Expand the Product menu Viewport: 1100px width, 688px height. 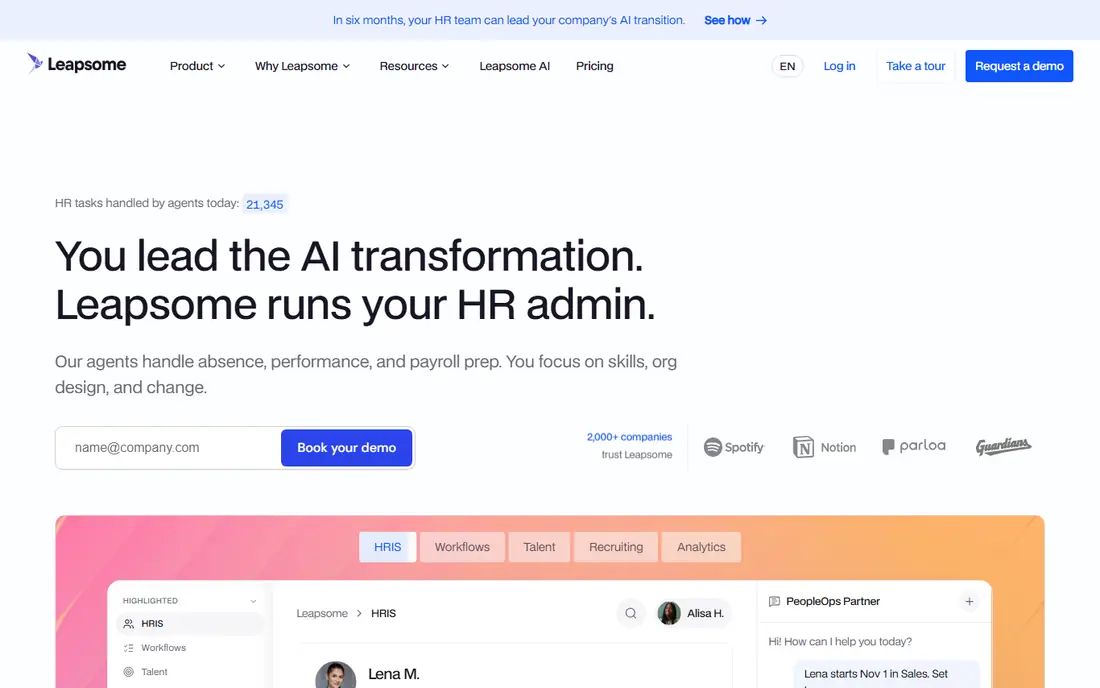click(x=197, y=66)
